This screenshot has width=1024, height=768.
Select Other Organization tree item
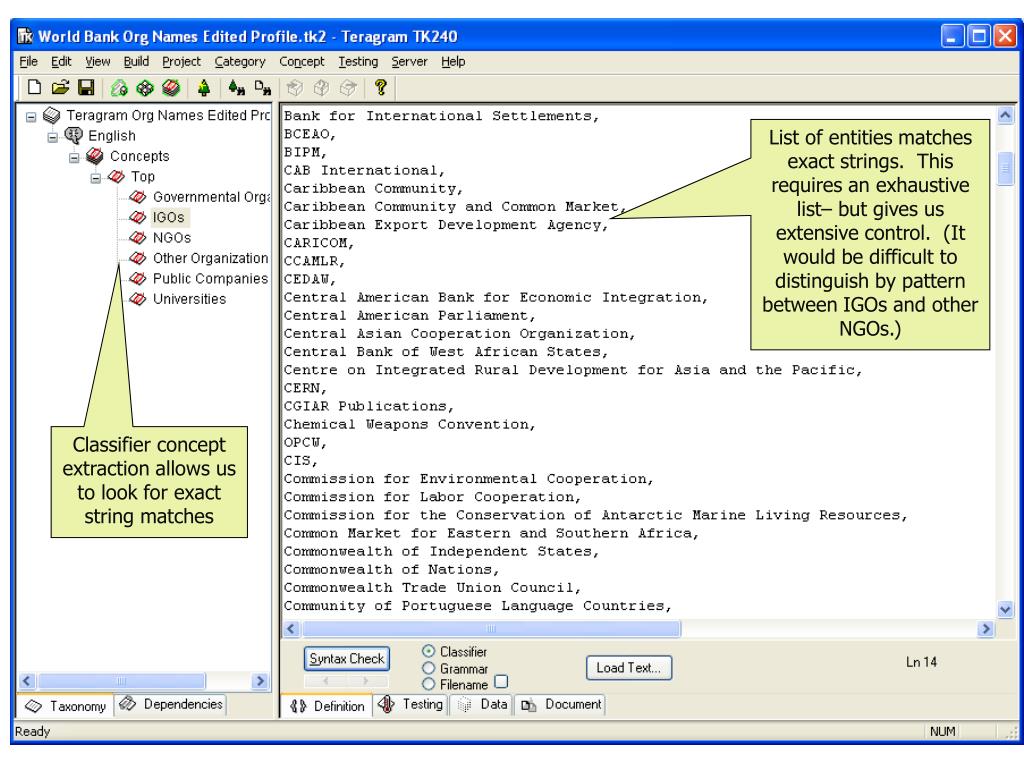(x=210, y=258)
